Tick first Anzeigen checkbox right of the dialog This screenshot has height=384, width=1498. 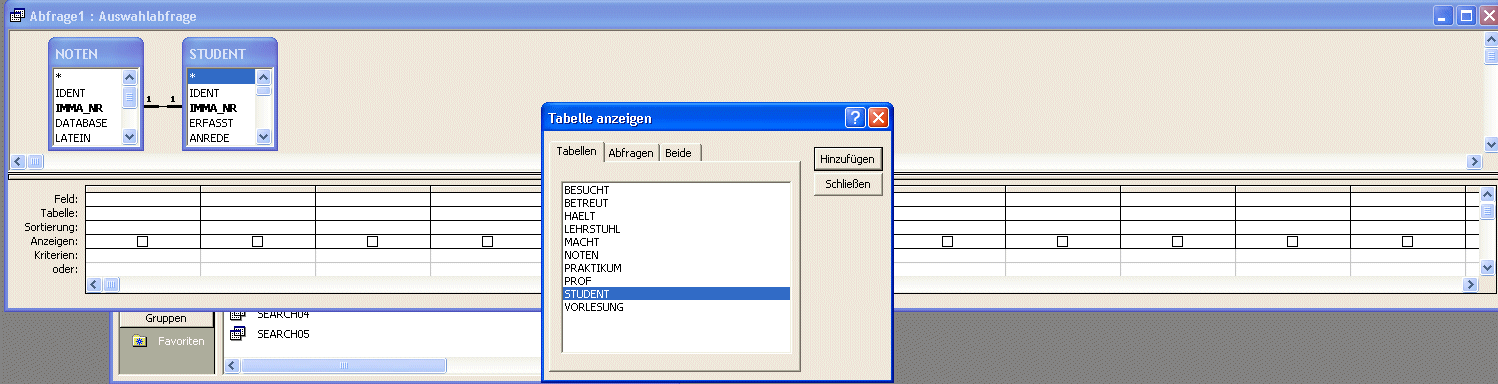pyautogui.click(x=948, y=241)
